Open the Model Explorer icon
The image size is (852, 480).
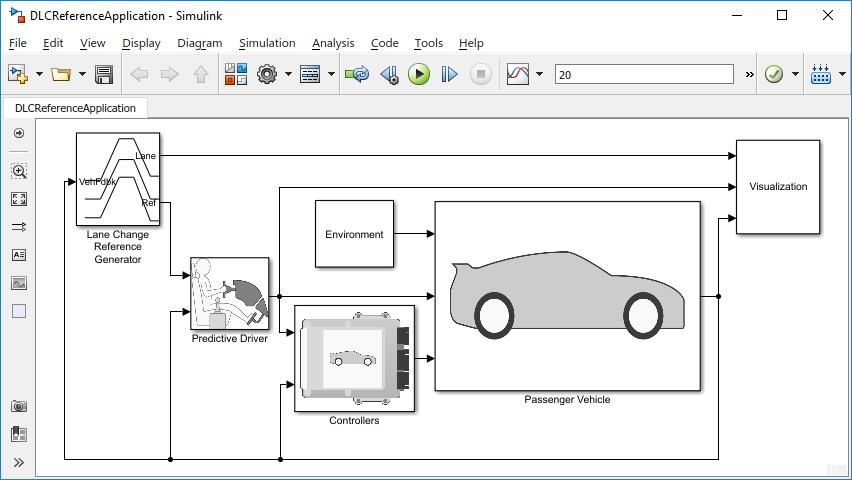click(x=310, y=74)
